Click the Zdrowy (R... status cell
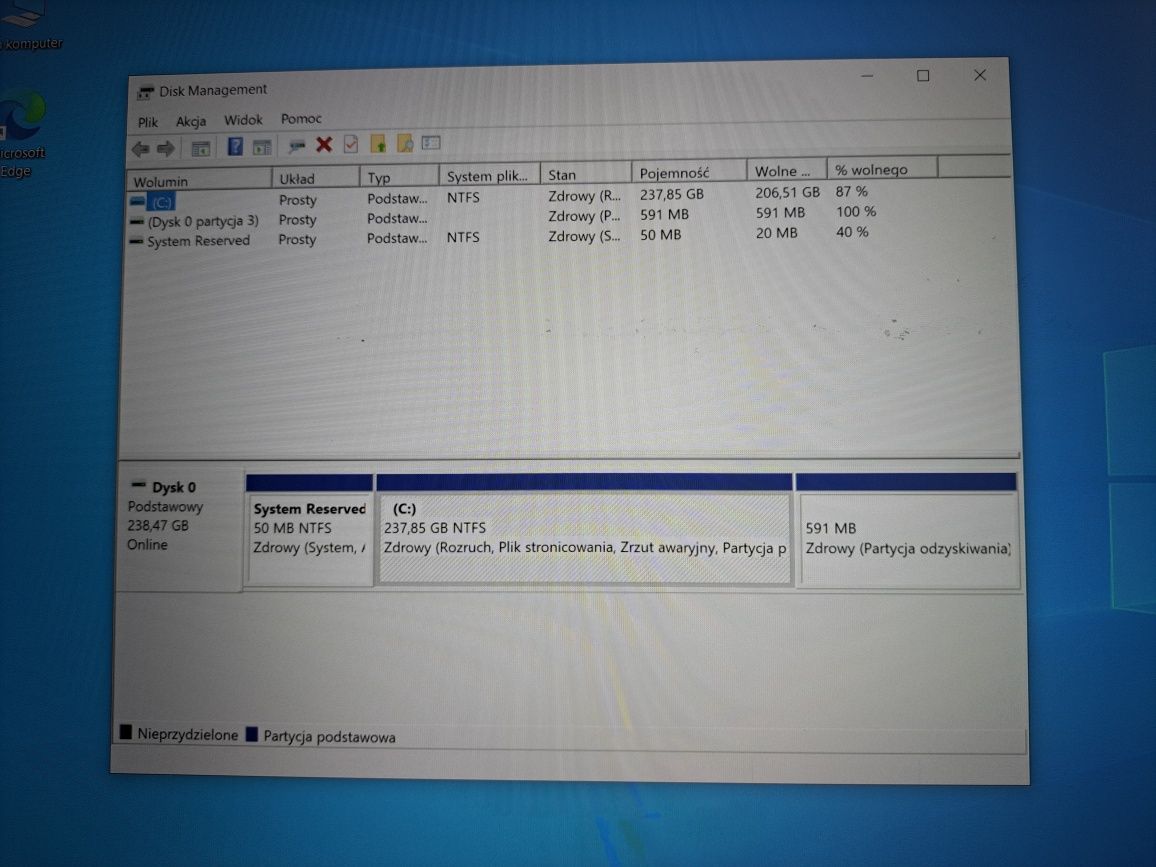The height and width of the screenshot is (867, 1156). click(584, 196)
